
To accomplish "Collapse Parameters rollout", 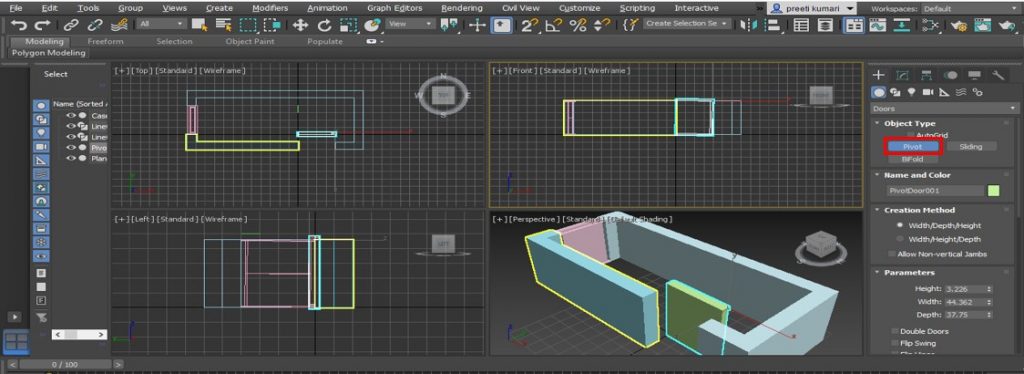I will [x=908, y=273].
